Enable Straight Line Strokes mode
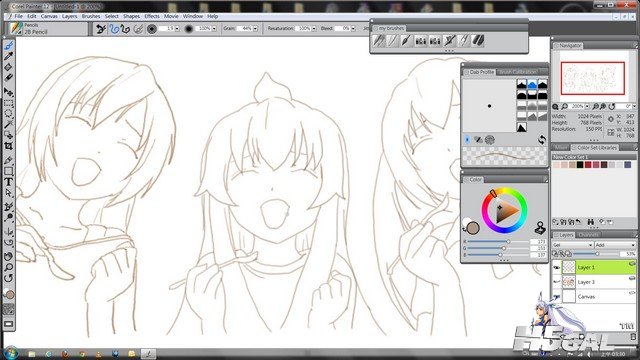640x360 pixels. coord(125,29)
